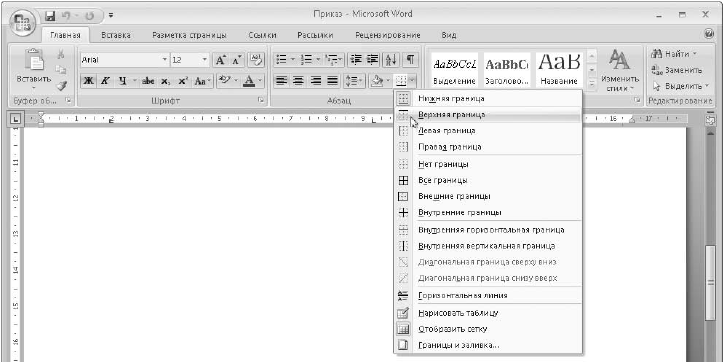
Task: Open font size 12 combo box
Action: click(x=190, y=60)
